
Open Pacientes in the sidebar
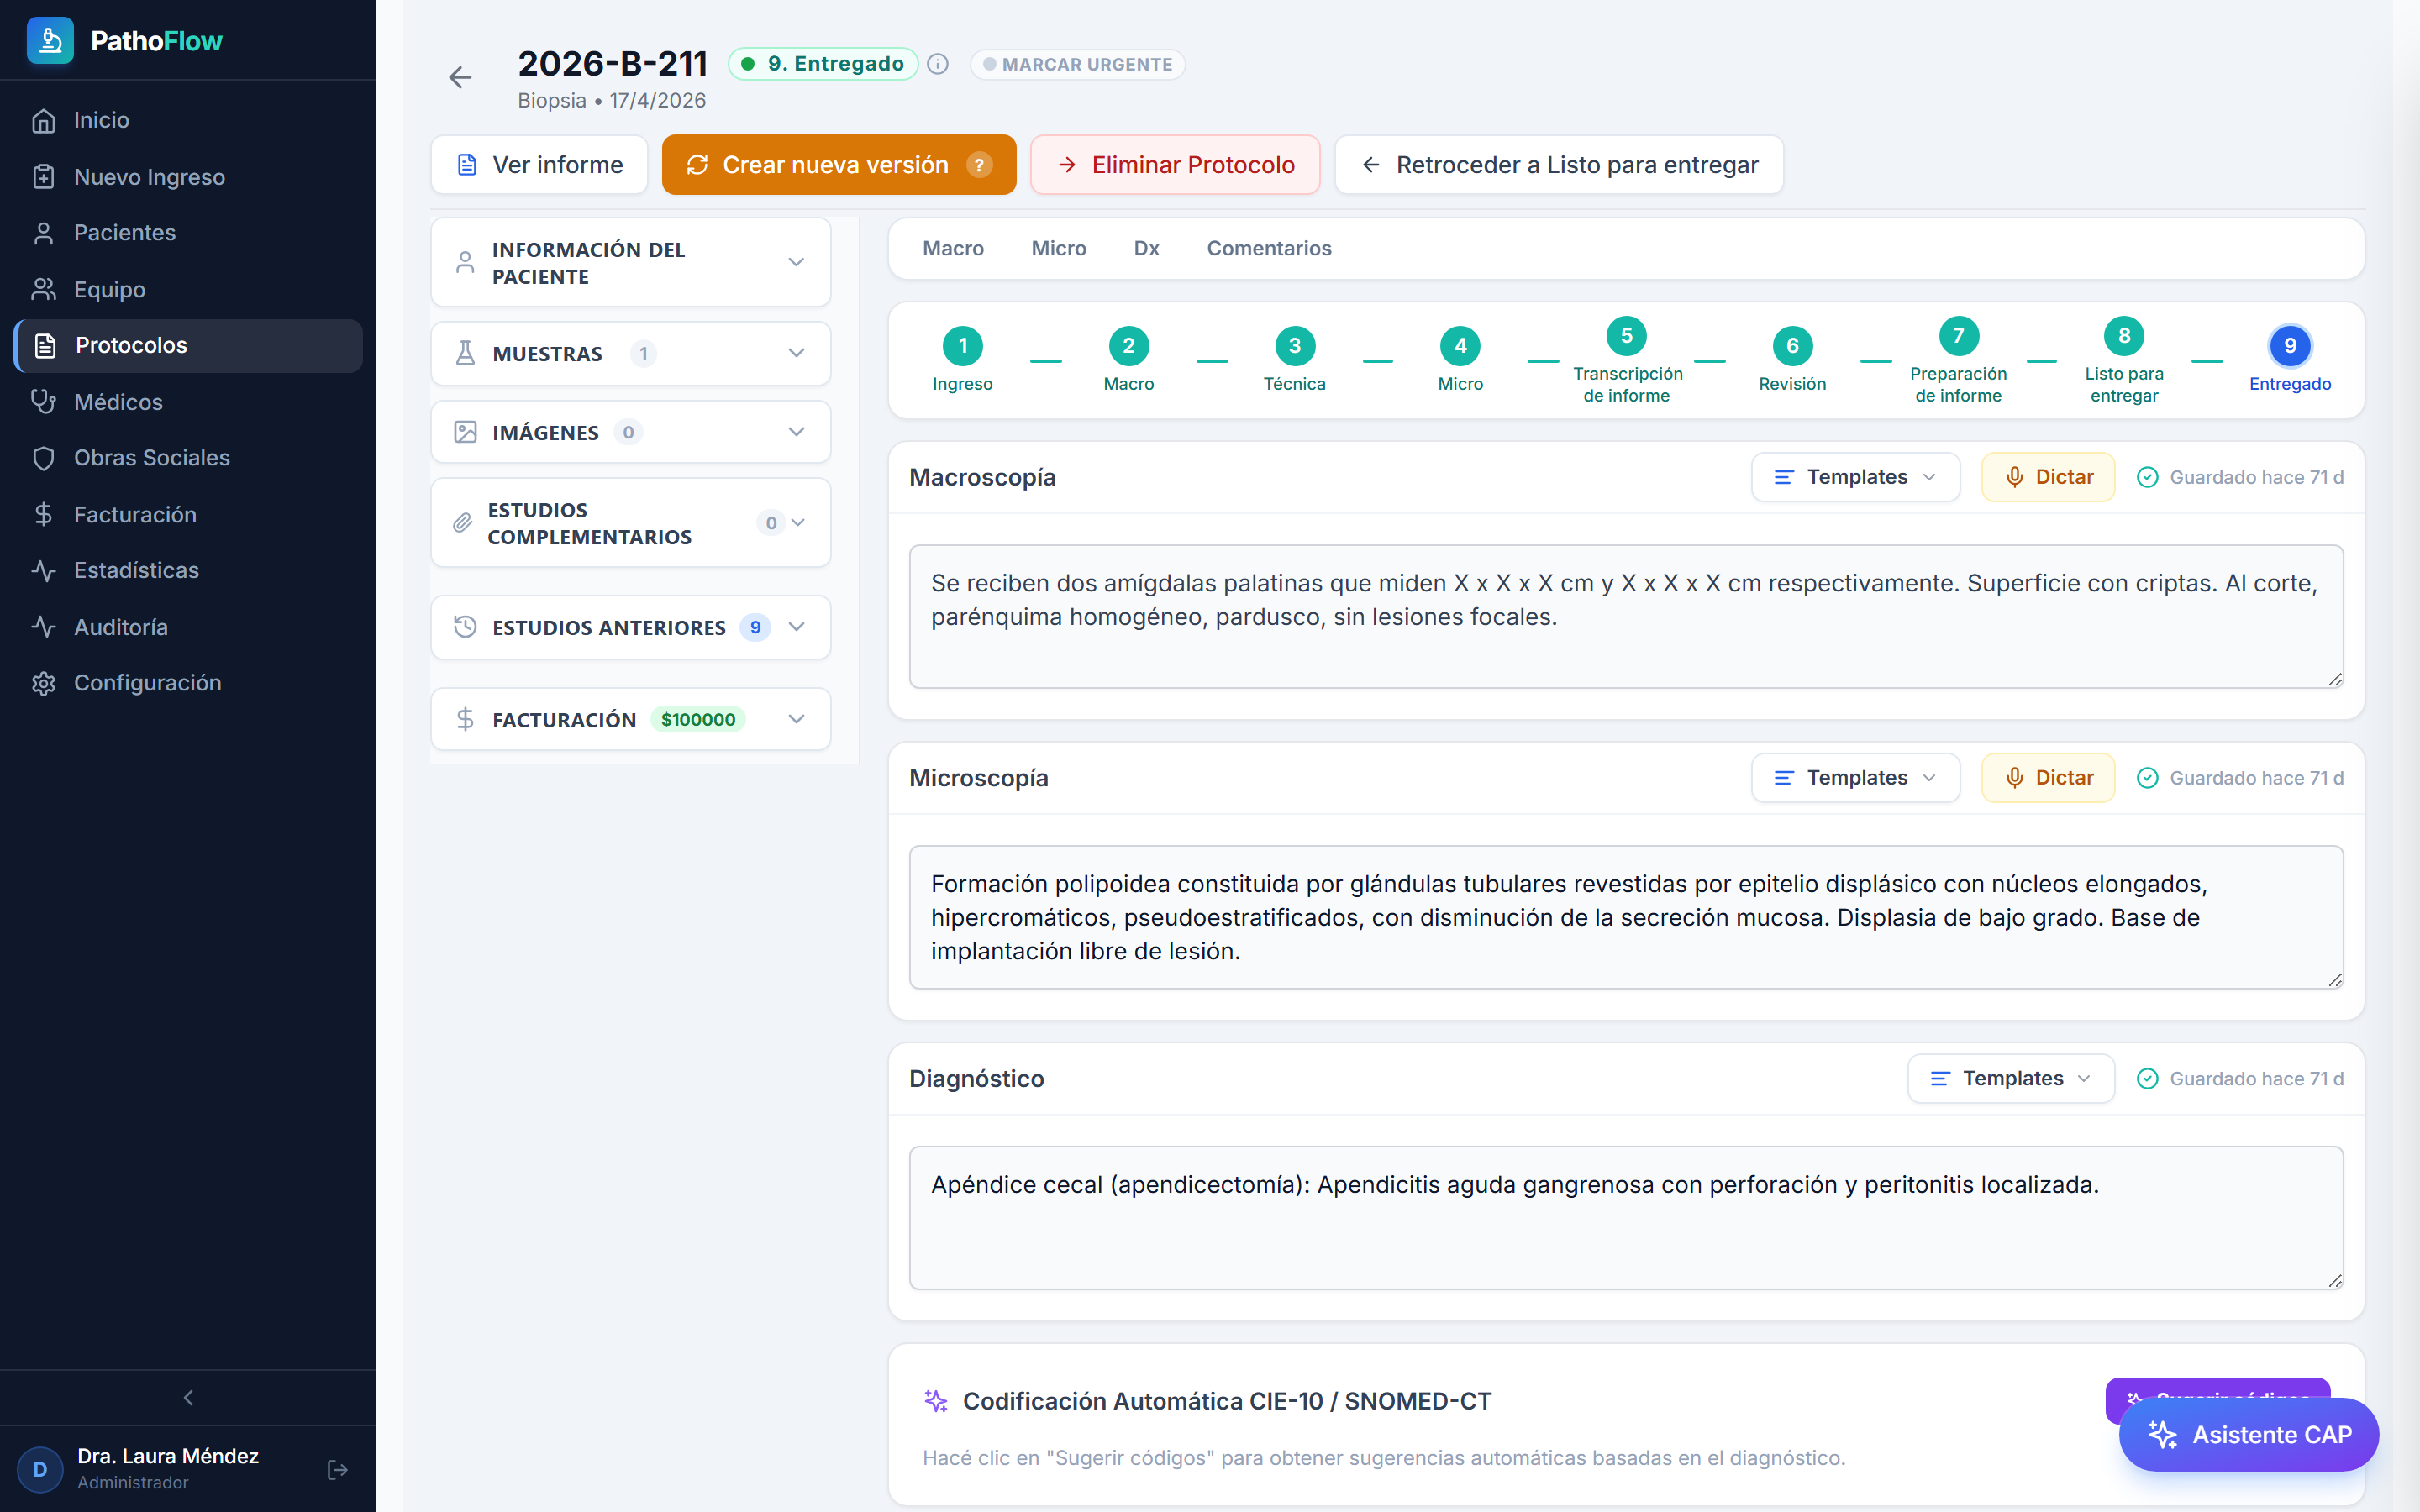[x=188, y=233]
